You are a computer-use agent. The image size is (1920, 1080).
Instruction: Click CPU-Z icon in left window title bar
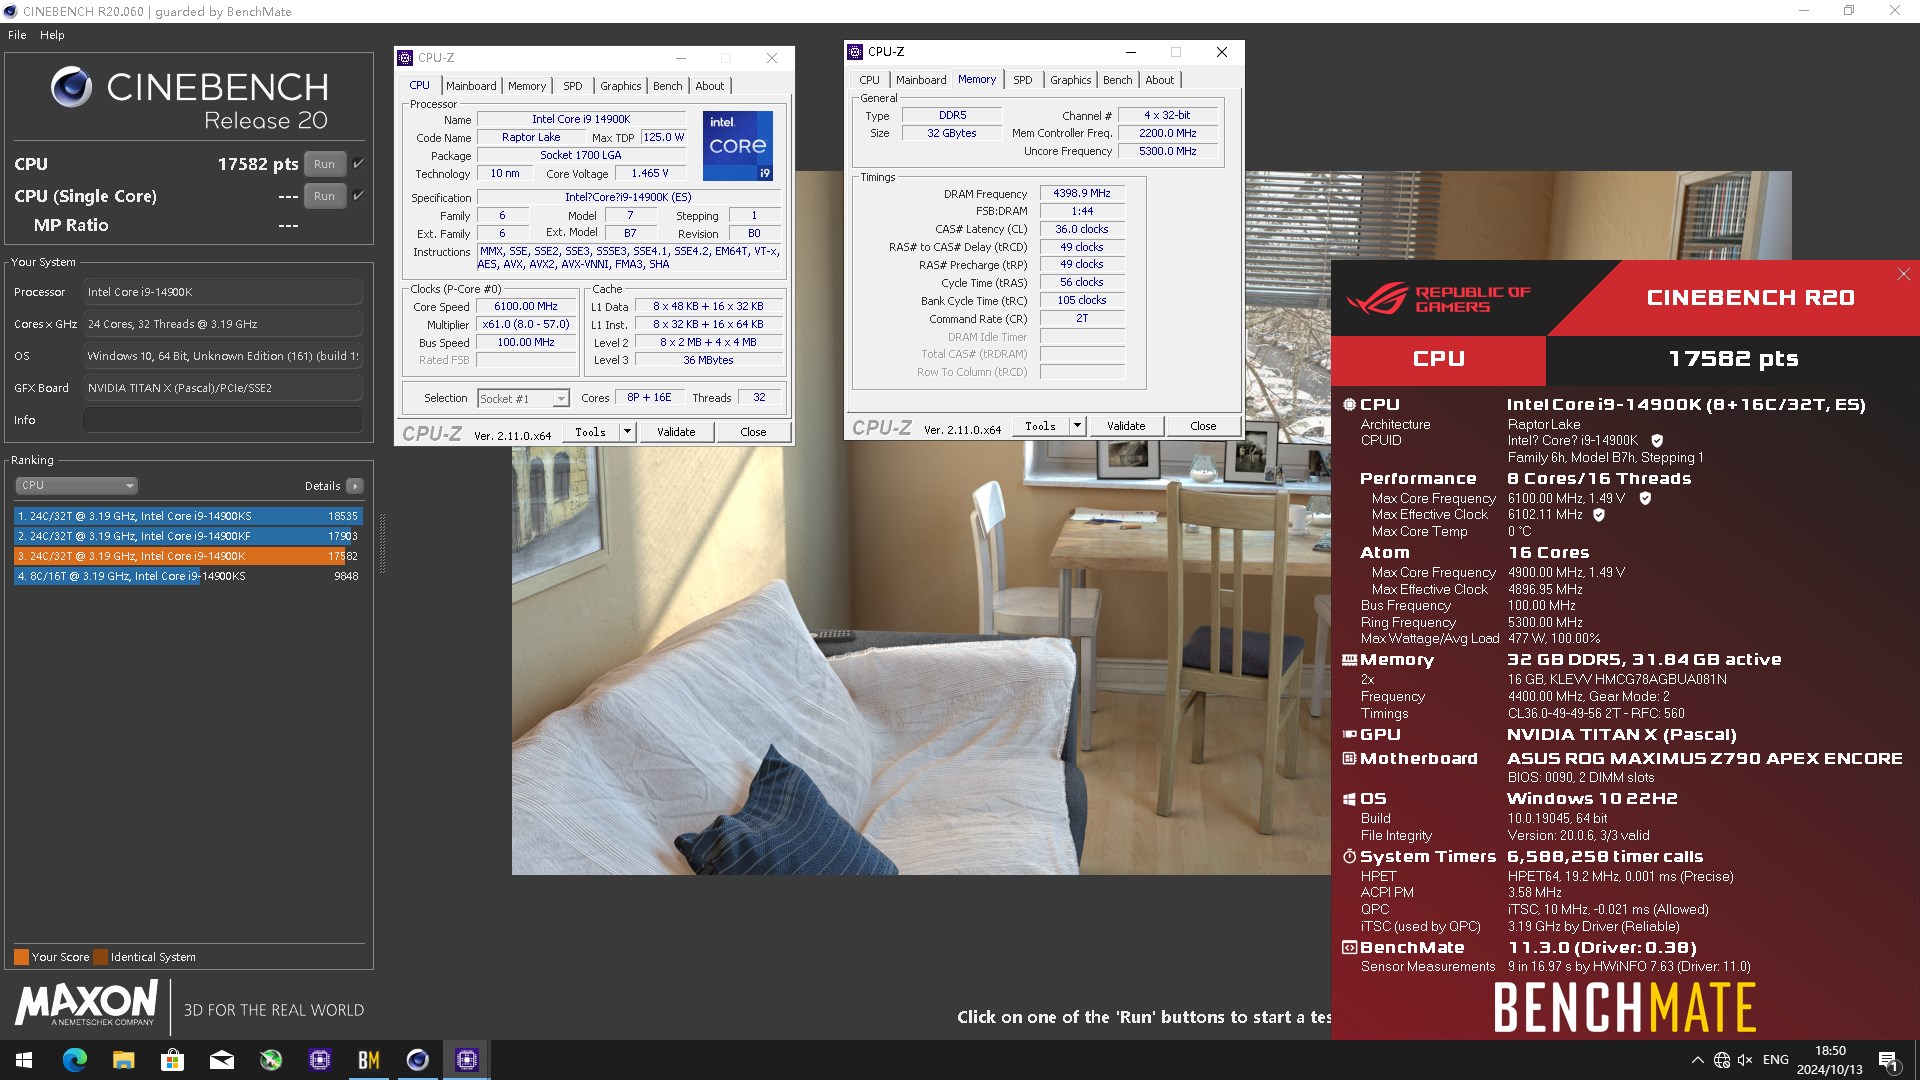coord(406,58)
